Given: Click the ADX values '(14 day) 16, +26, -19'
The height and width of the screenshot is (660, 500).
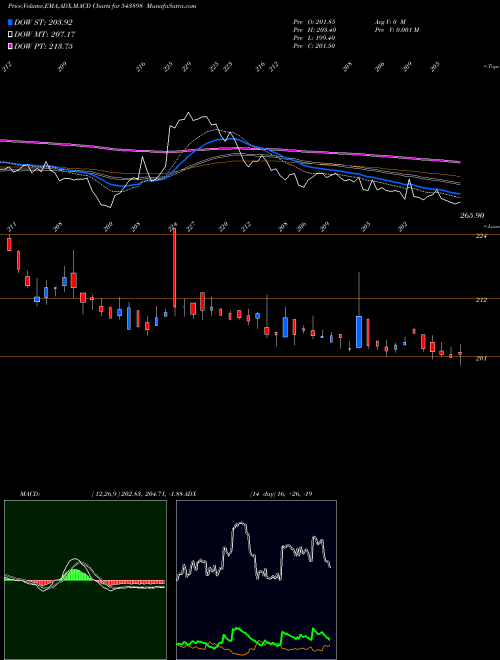Looking at the screenshot, I should click(x=281, y=494).
